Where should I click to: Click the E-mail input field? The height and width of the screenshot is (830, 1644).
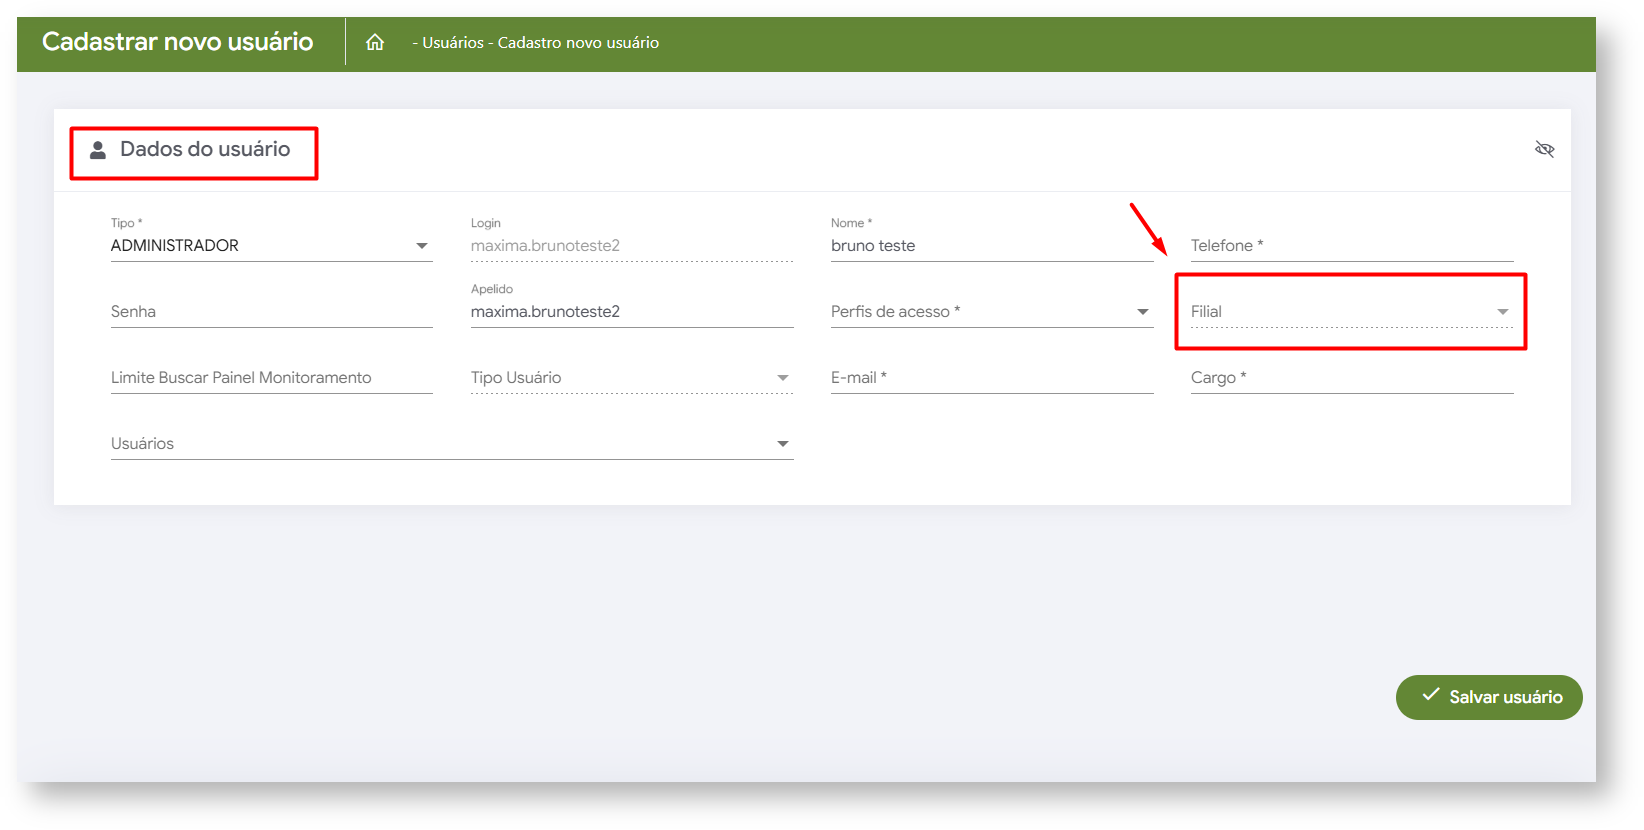tap(990, 378)
